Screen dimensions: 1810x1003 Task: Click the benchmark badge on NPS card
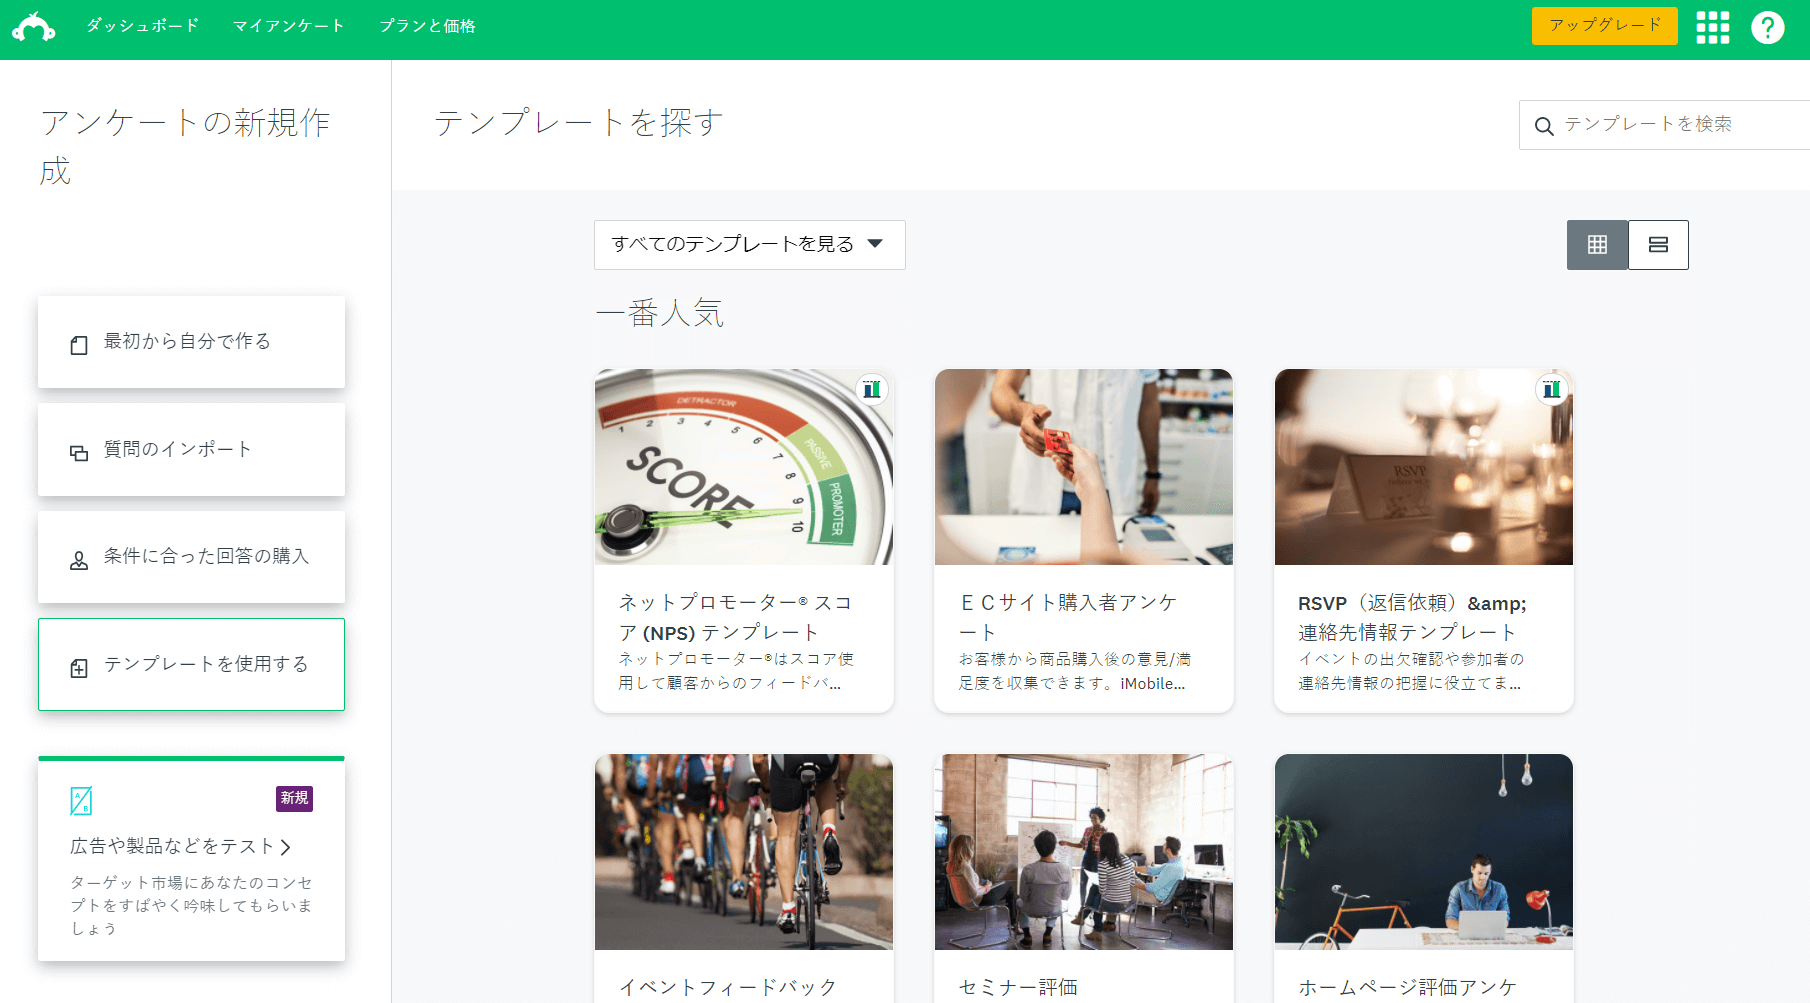point(872,389)
